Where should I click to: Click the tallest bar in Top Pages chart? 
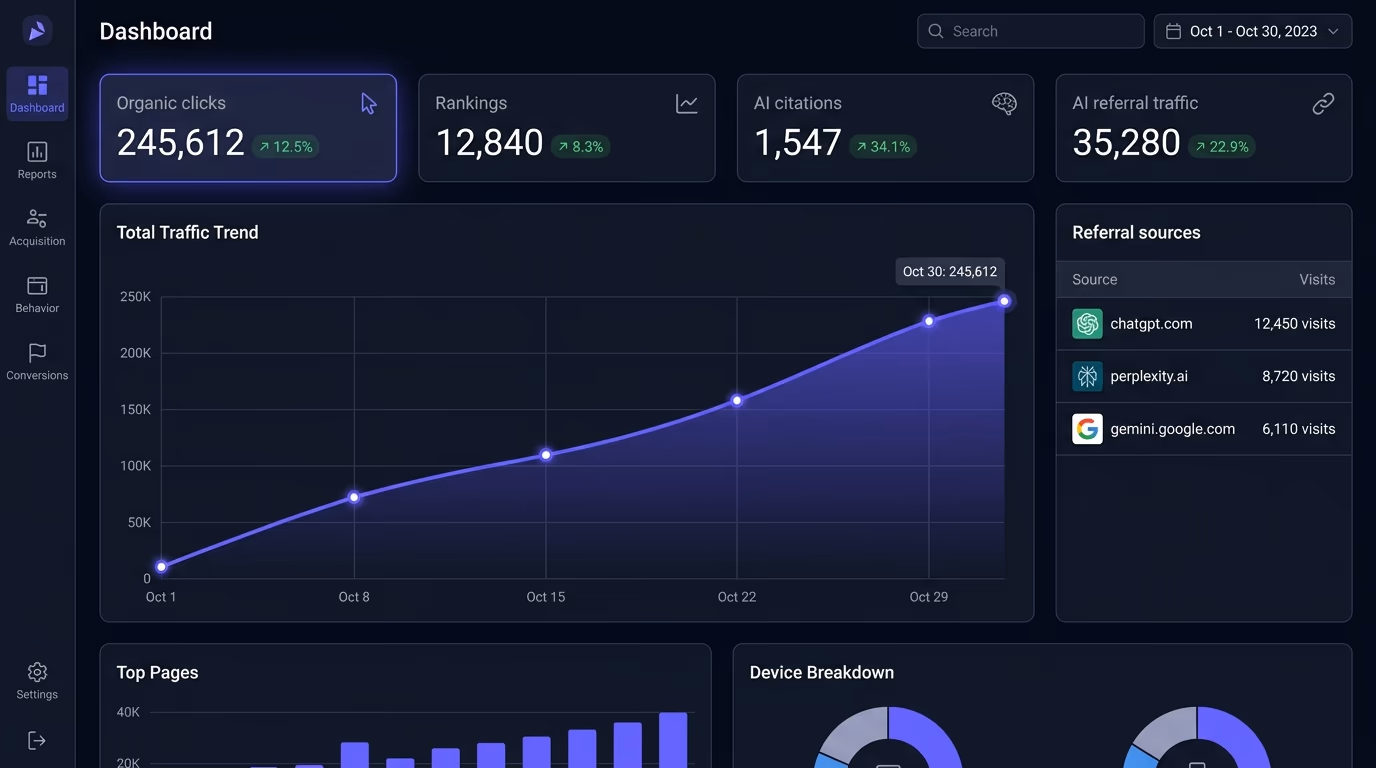click(x=673, y=740)
